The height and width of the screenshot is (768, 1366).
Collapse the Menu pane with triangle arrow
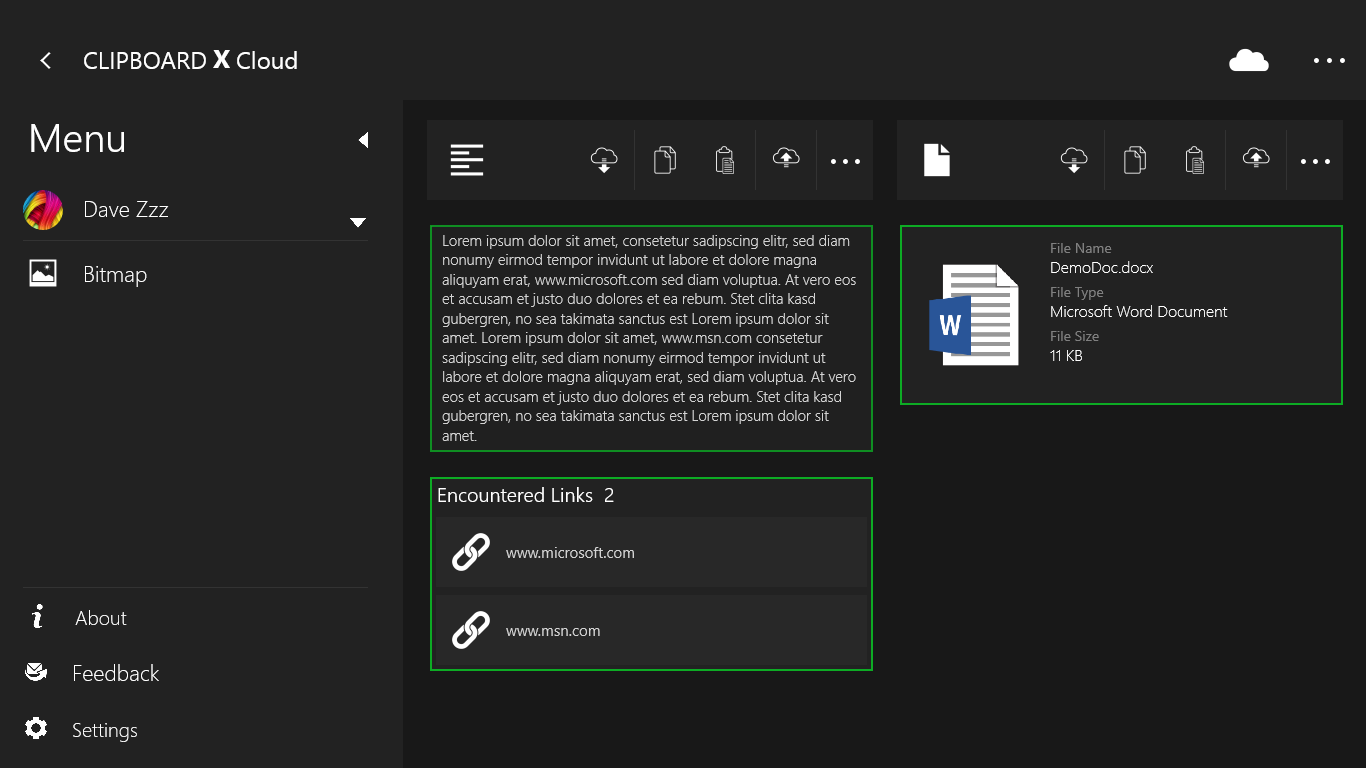click(x=363, y=140)
